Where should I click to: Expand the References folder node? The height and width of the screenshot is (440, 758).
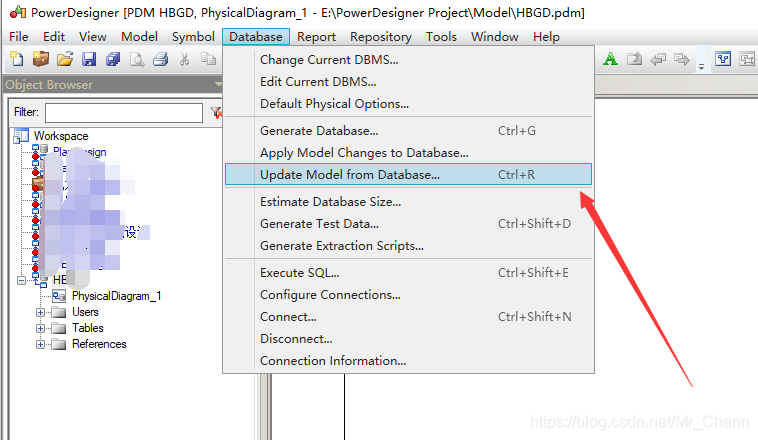pyautogui.click(x=41, y=344)
